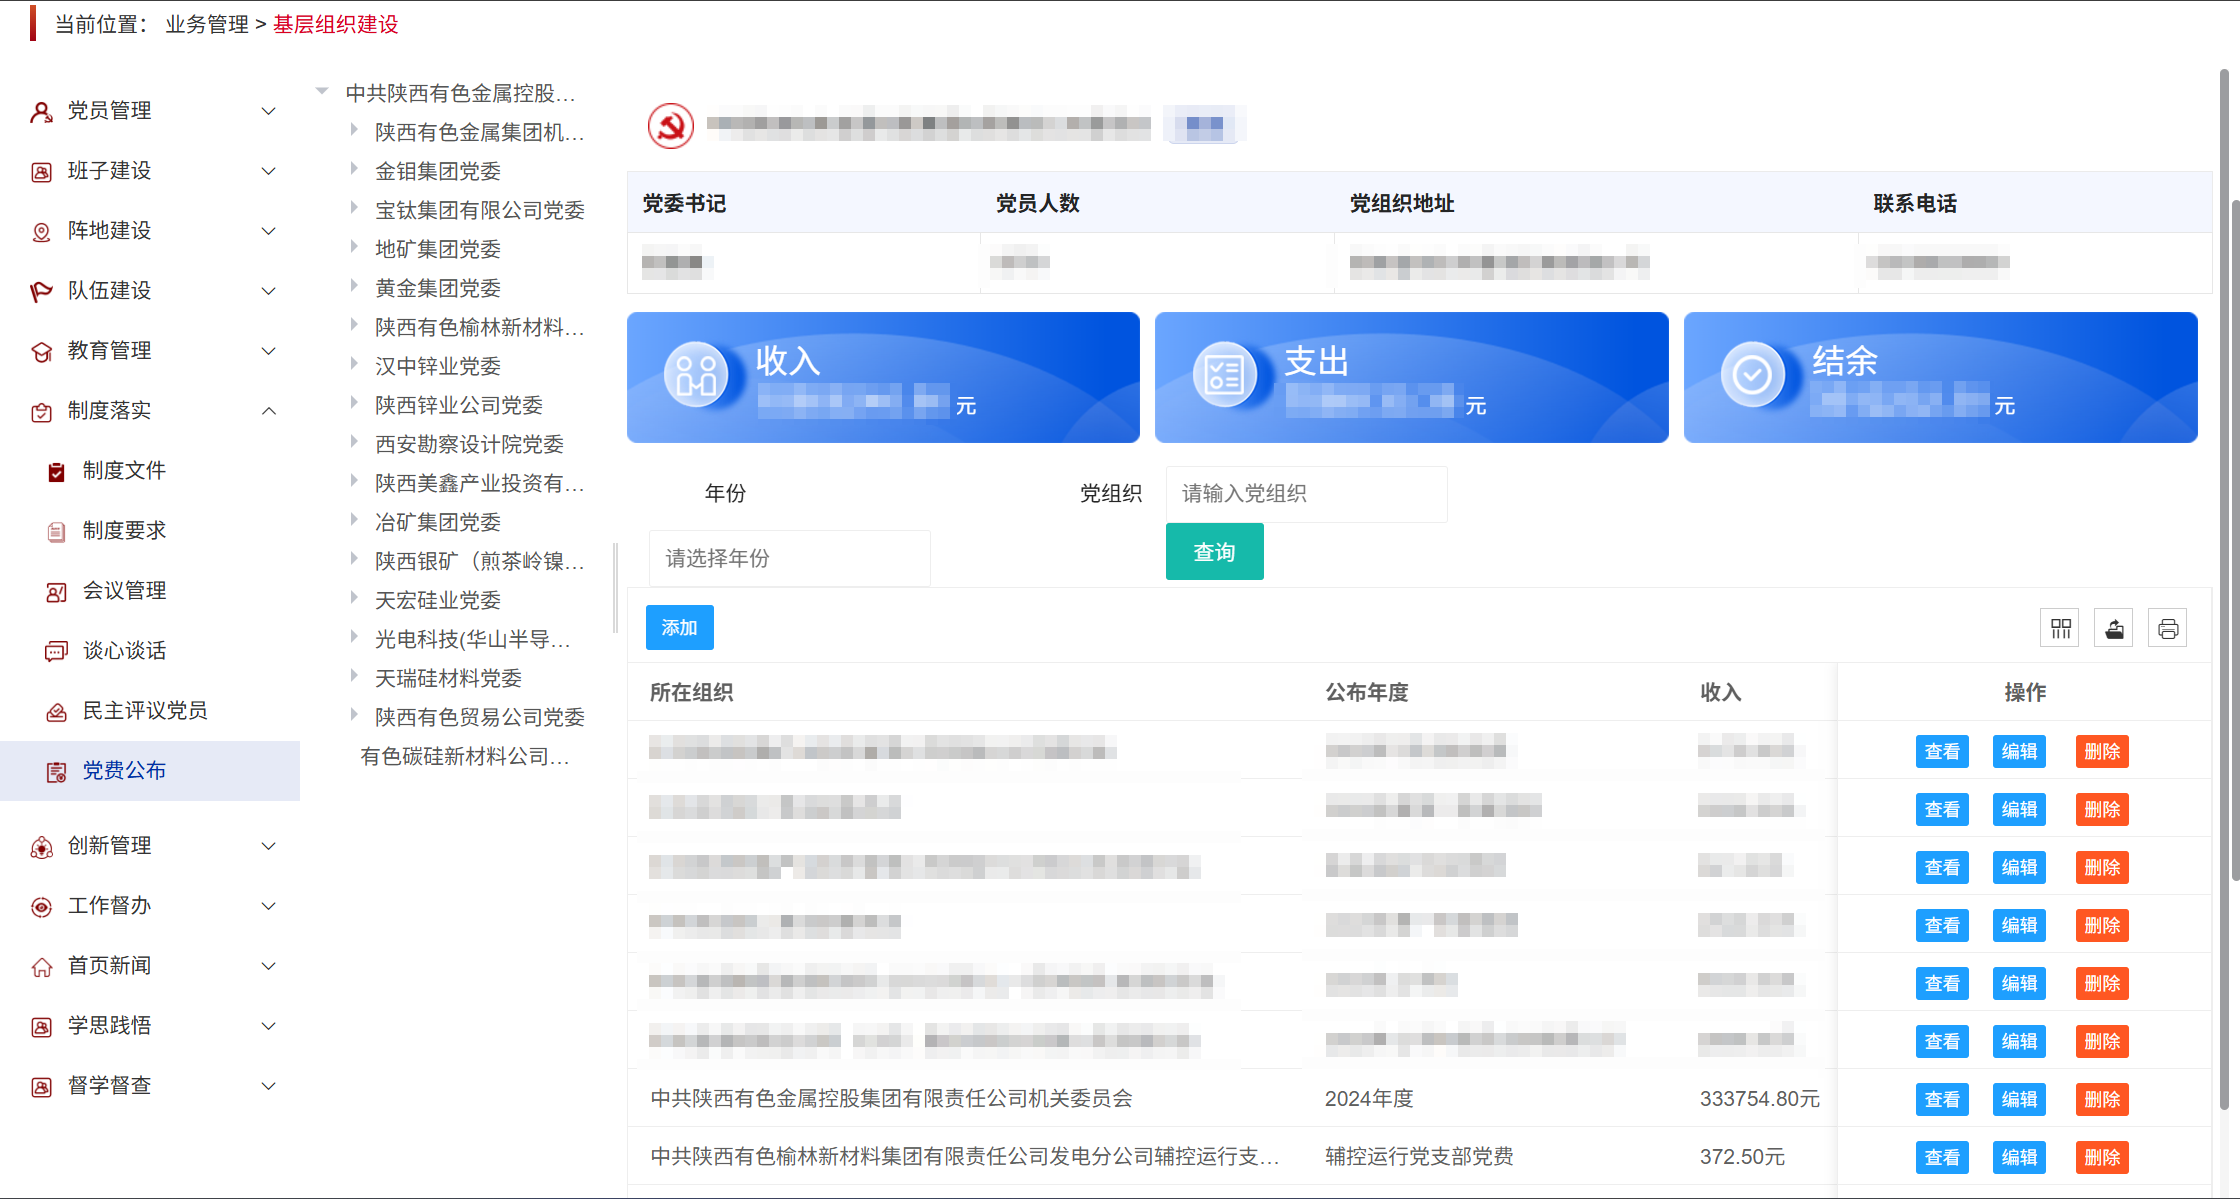2240x1199 pixels.
Task: Click the checkmark icon on the 结余 card
Action: [x=1752, y=374]
